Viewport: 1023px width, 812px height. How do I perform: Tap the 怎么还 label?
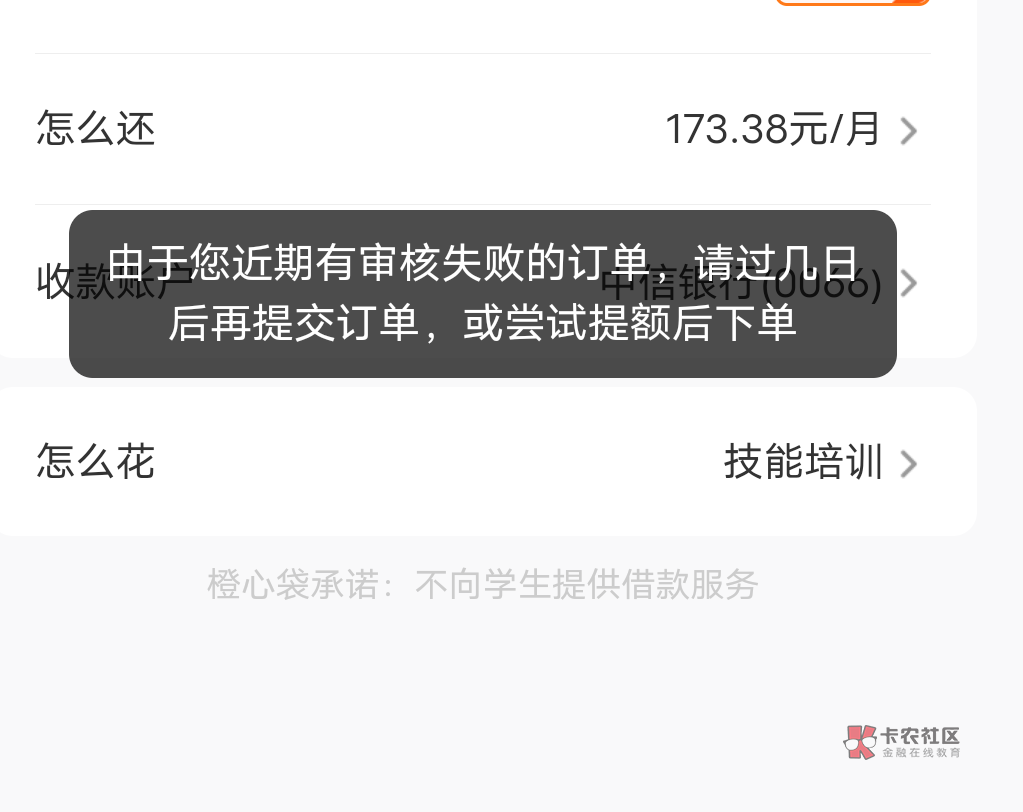point(95,128)
